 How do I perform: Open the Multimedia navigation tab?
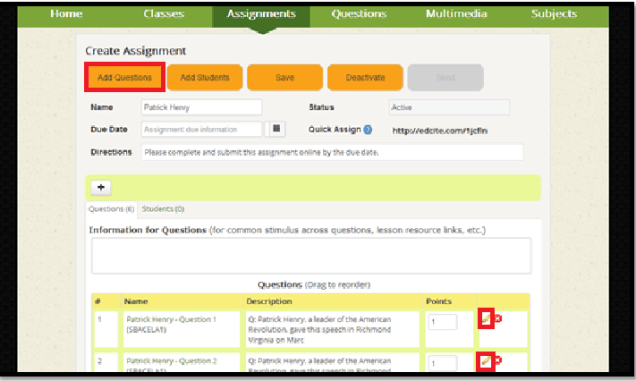(456, 14)
